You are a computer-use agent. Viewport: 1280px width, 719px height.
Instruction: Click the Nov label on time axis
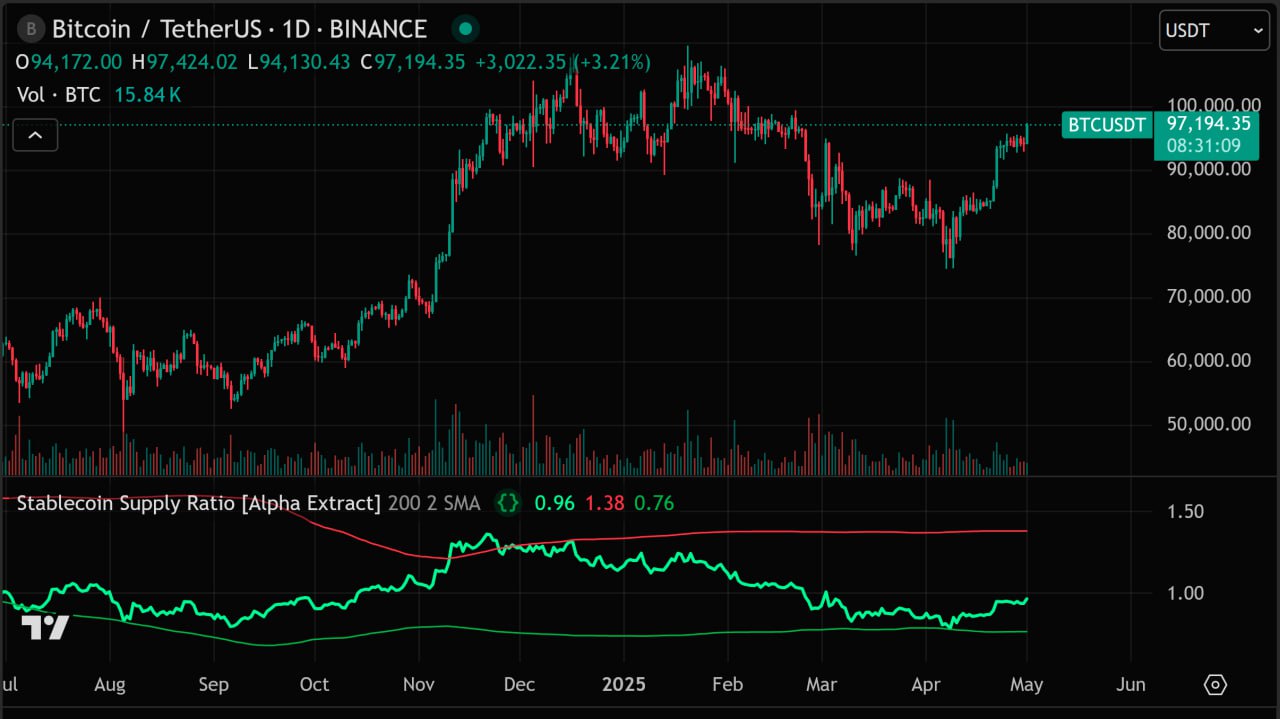point(419,685)
